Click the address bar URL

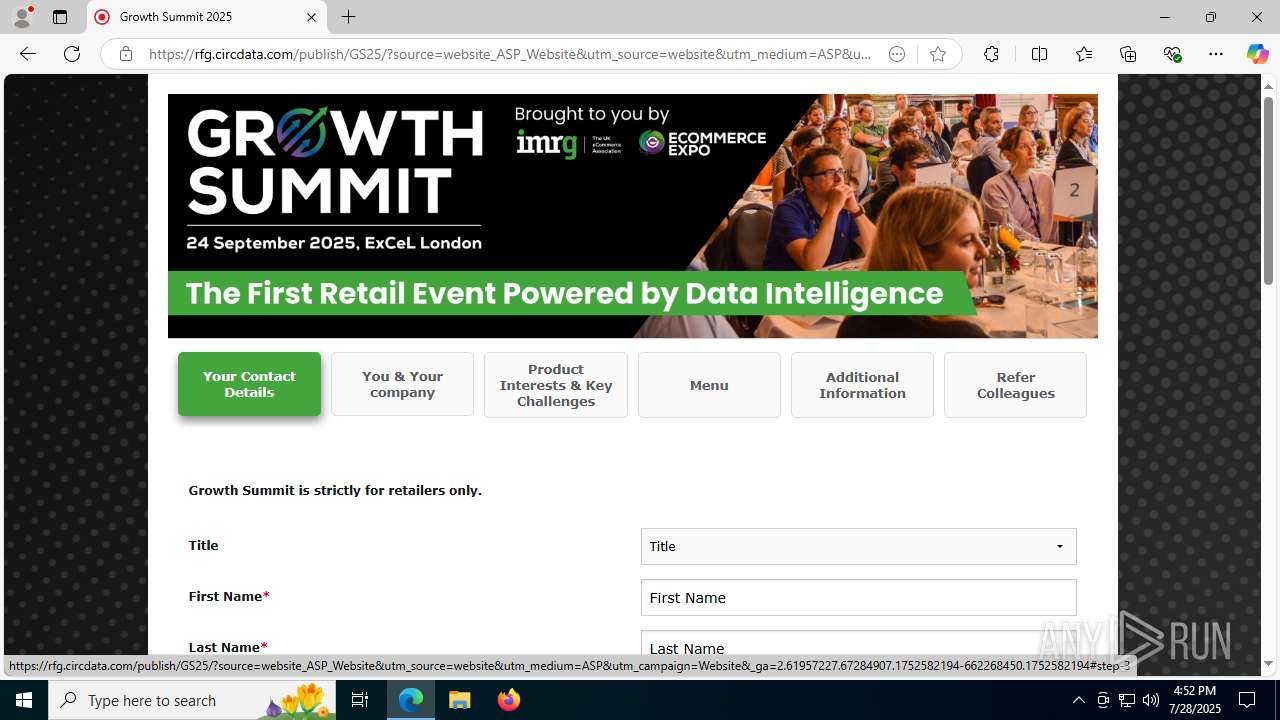[x=510, y=54]
